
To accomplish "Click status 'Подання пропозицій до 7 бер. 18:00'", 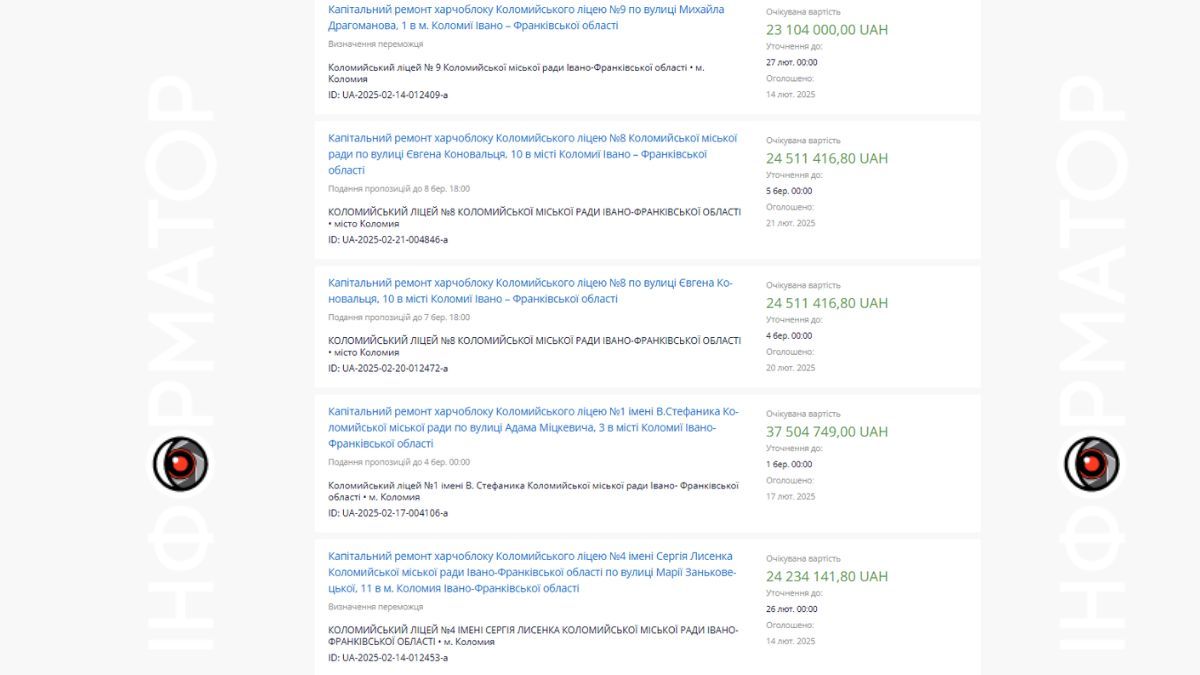I will (399, 318).
